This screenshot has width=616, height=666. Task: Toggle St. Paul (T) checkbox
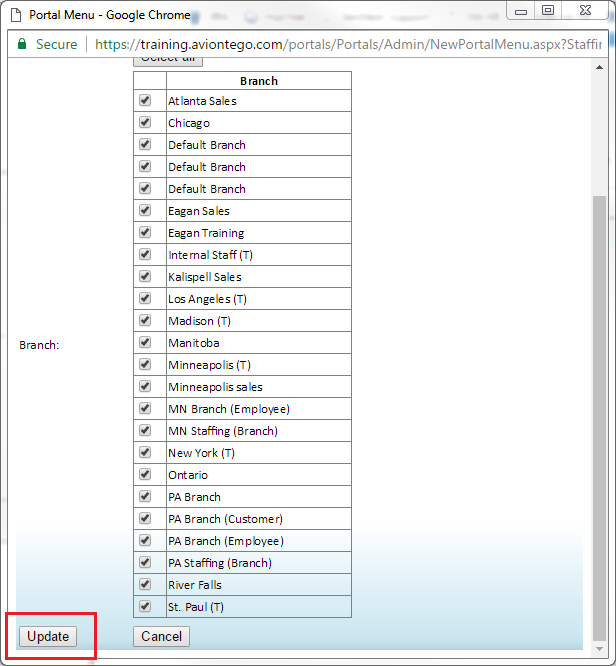coord(145,607)
